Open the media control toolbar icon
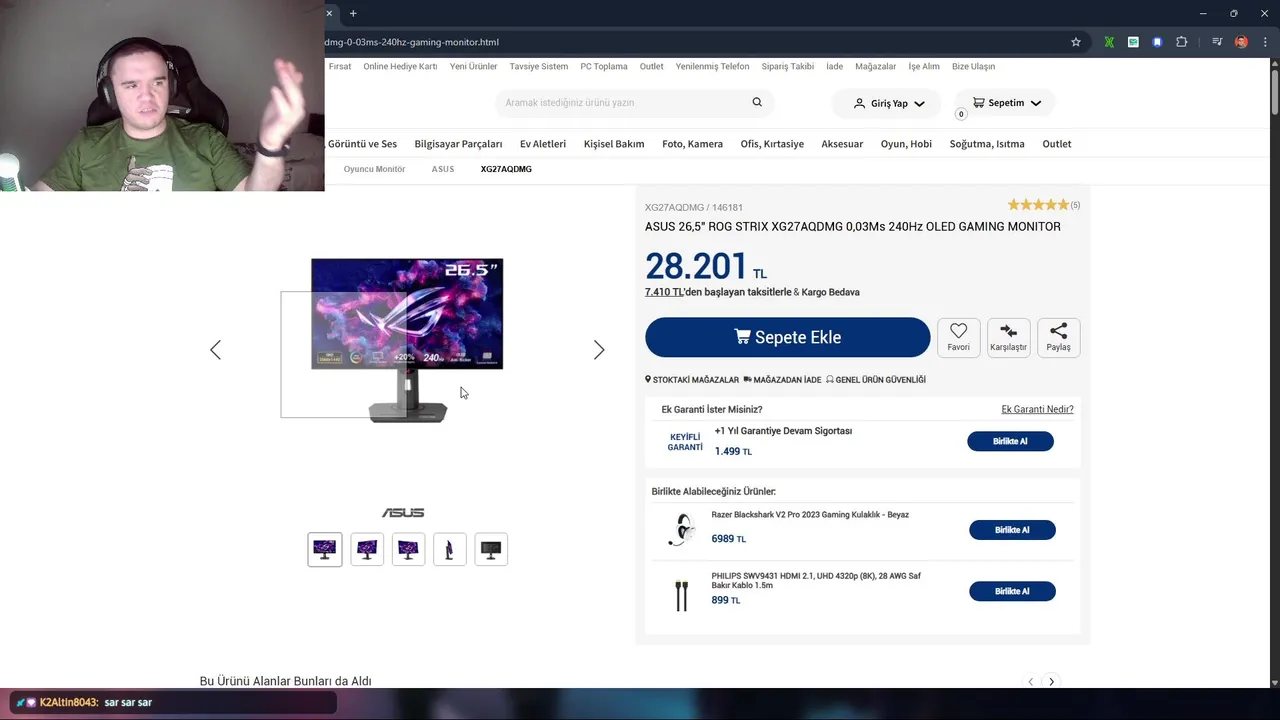 pyautogui.click(x=1216, y=42)
